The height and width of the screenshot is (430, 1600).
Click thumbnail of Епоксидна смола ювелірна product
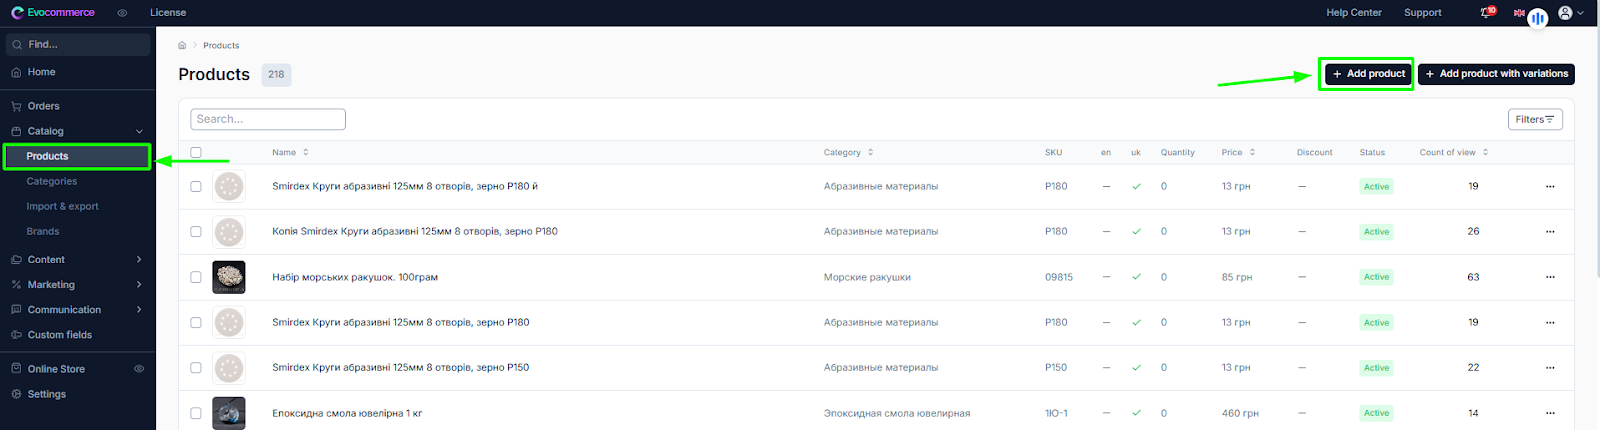(x=229, y=413)
